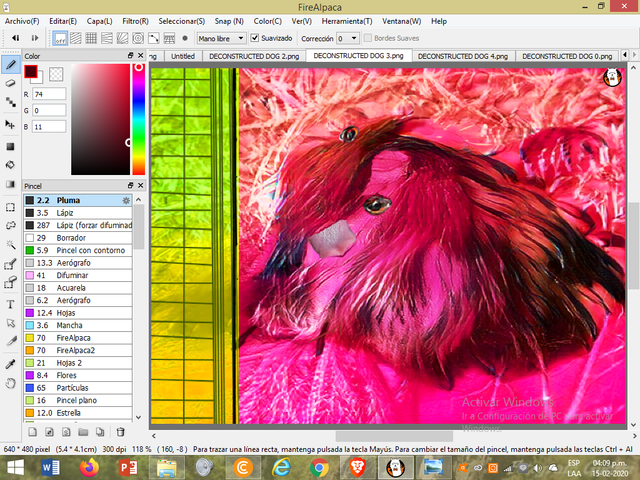Uncheck the Suavizado checkbox

point(255,38)
